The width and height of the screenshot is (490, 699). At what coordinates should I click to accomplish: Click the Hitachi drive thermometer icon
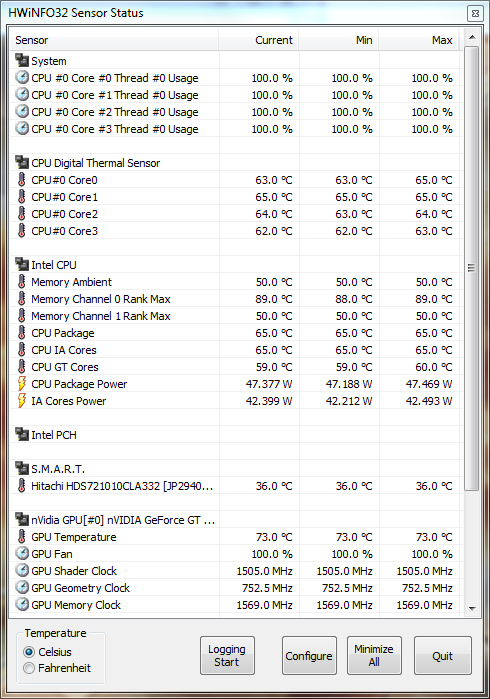(21, 485)
